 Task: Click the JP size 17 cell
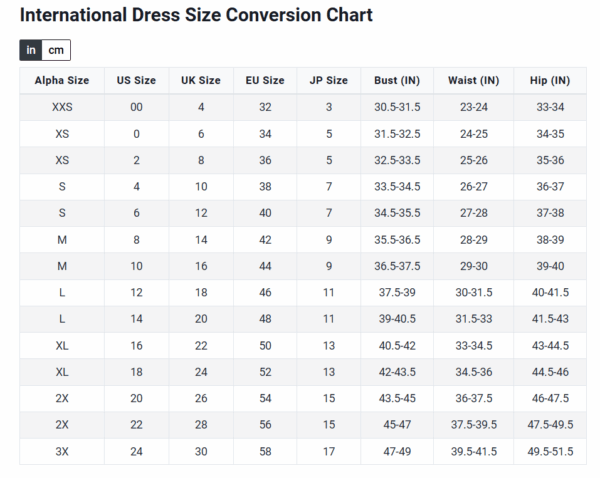coord(328,451)
